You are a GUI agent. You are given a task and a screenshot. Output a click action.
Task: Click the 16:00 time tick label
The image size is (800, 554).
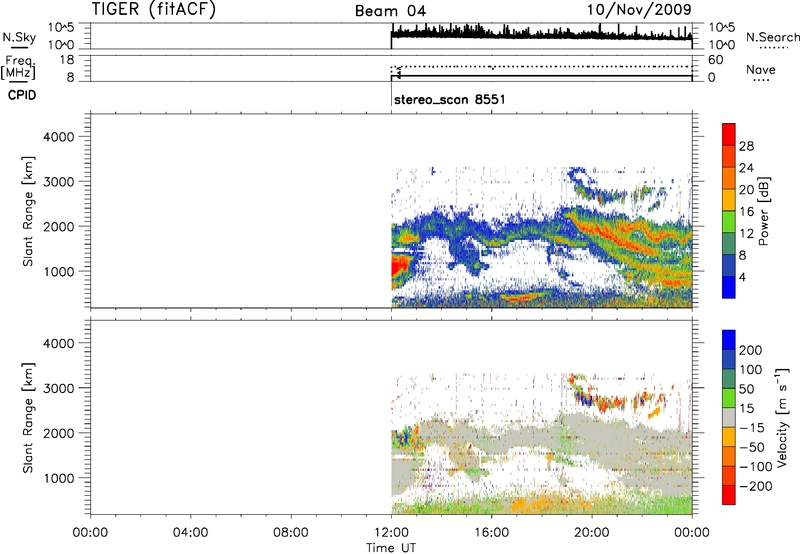tap(491, 533)
